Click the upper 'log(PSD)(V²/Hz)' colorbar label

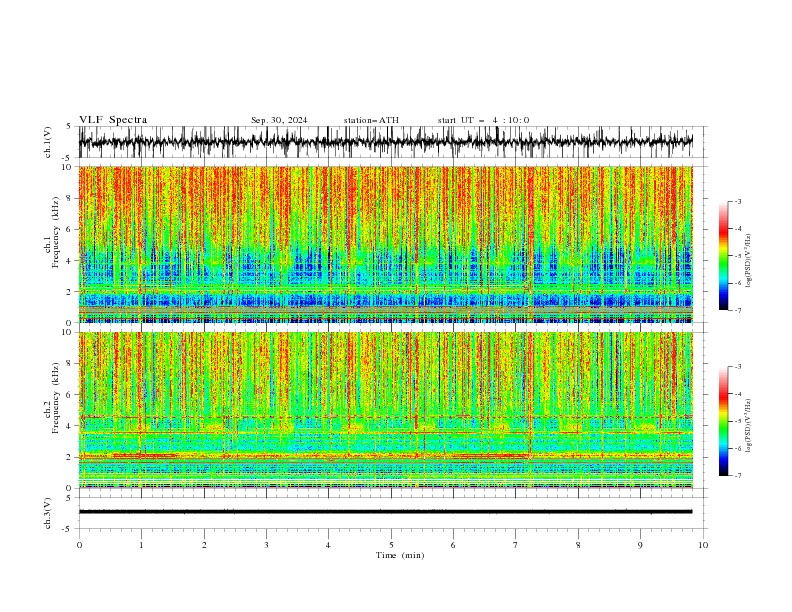click(748, 261)
